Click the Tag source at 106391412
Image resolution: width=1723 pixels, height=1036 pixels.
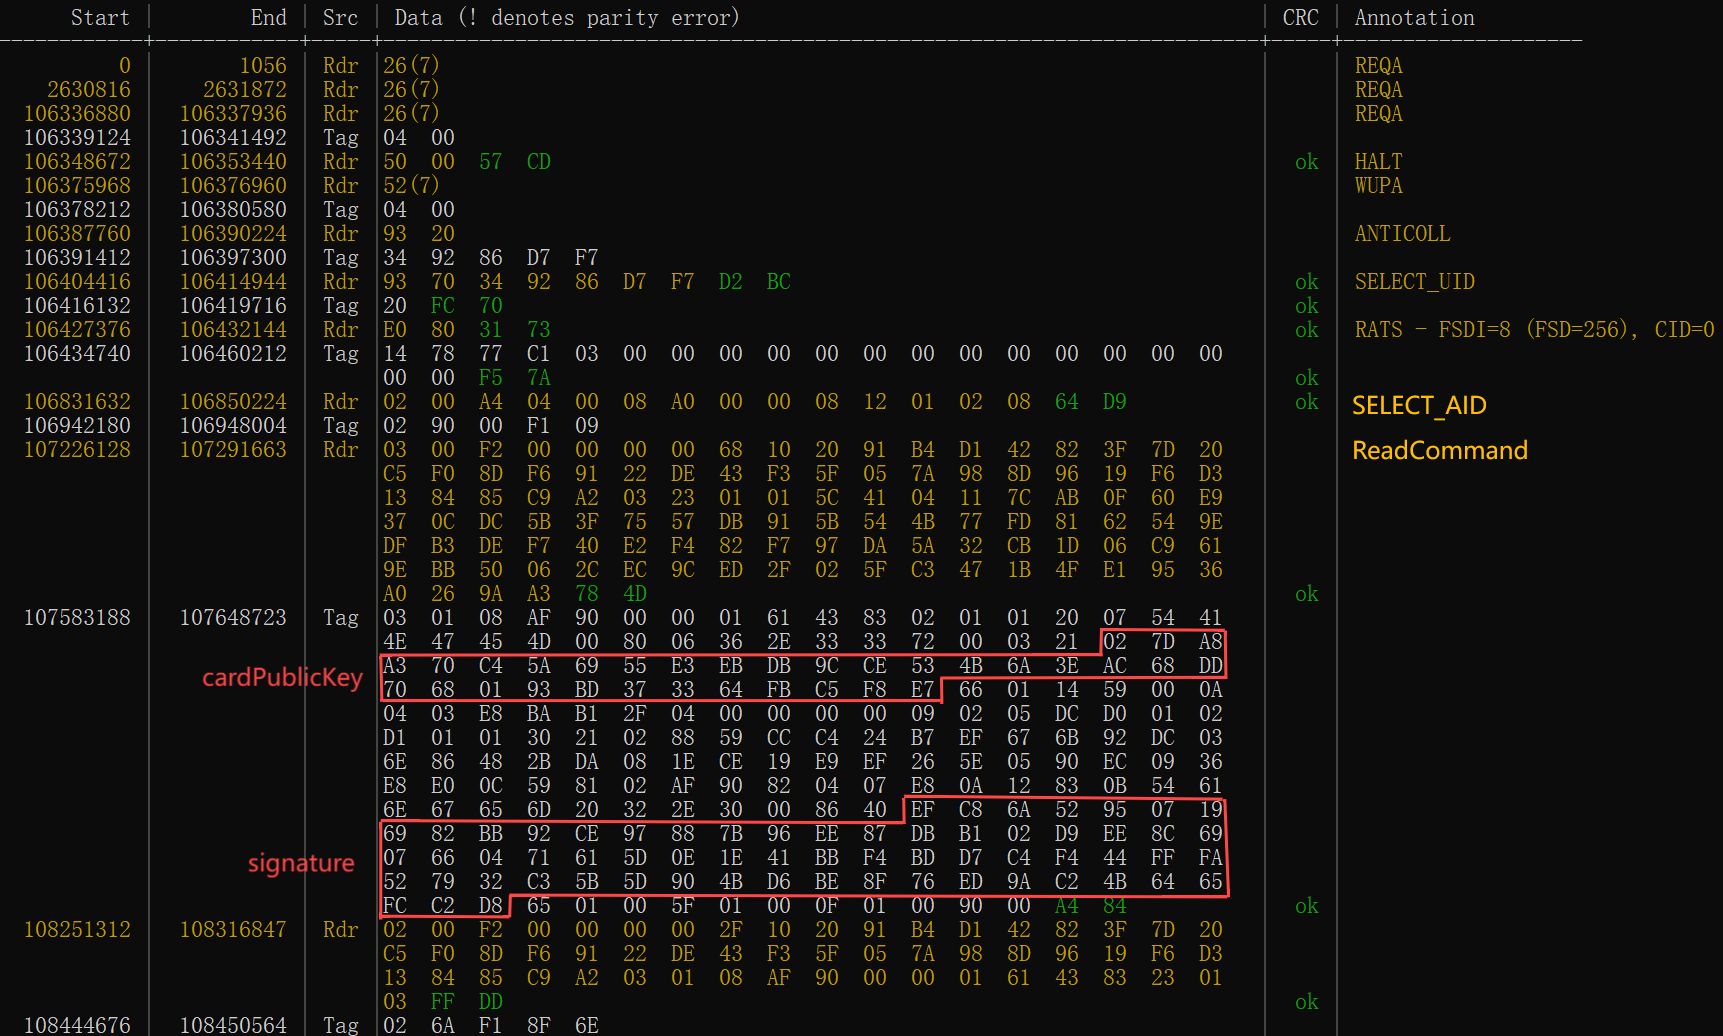click(340, 258)
